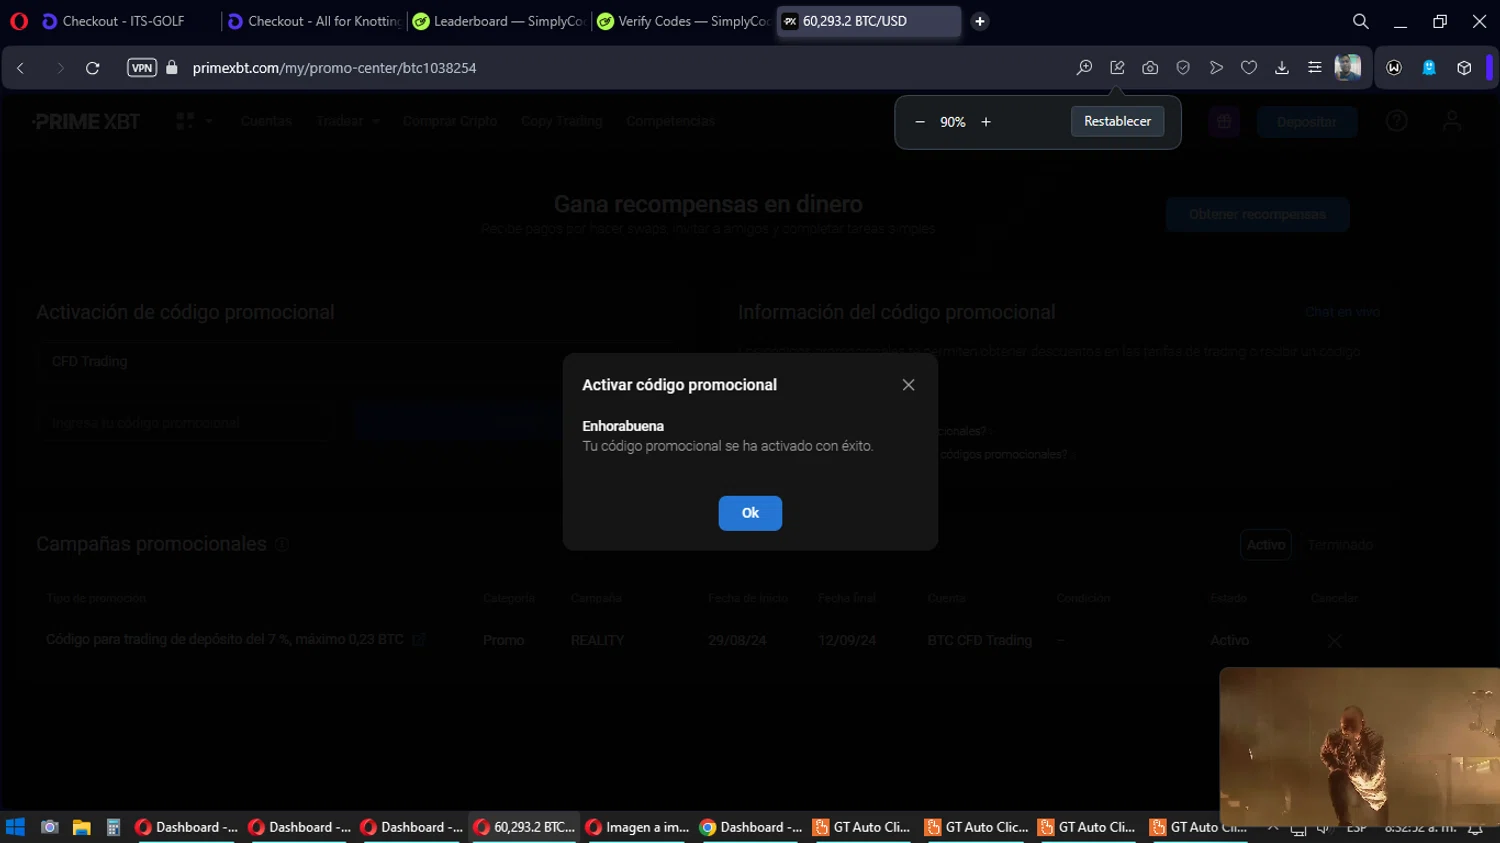
Task: Open the Opera menu icon
Action: [x=19, y=21]
